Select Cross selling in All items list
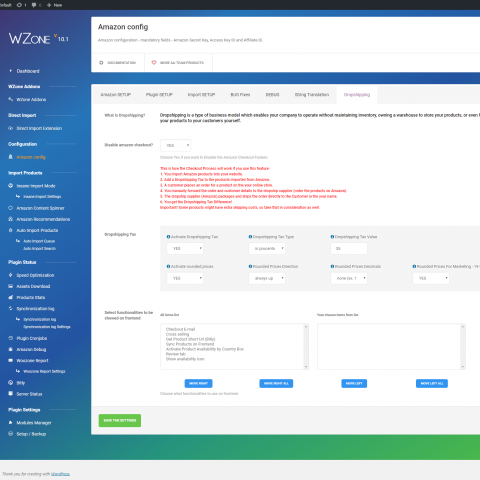This screenshot has width=480, height=480. [177, 334]
